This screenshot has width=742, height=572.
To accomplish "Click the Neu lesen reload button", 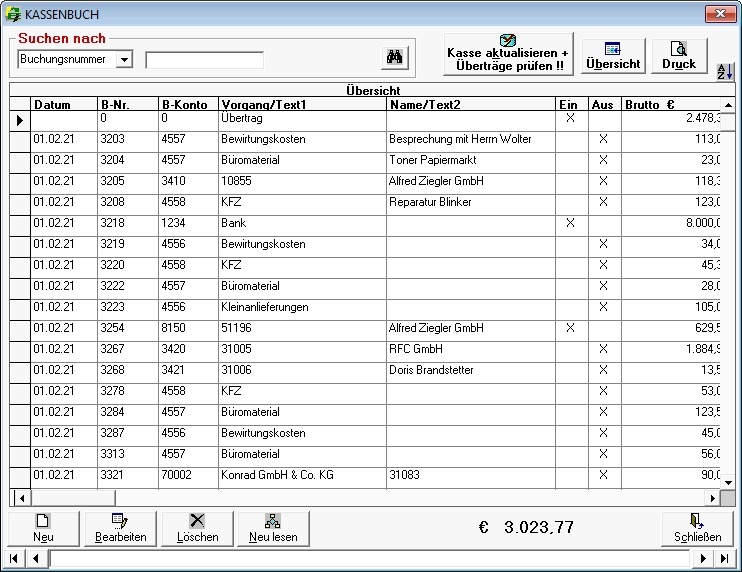I will (x=273, y=528).
